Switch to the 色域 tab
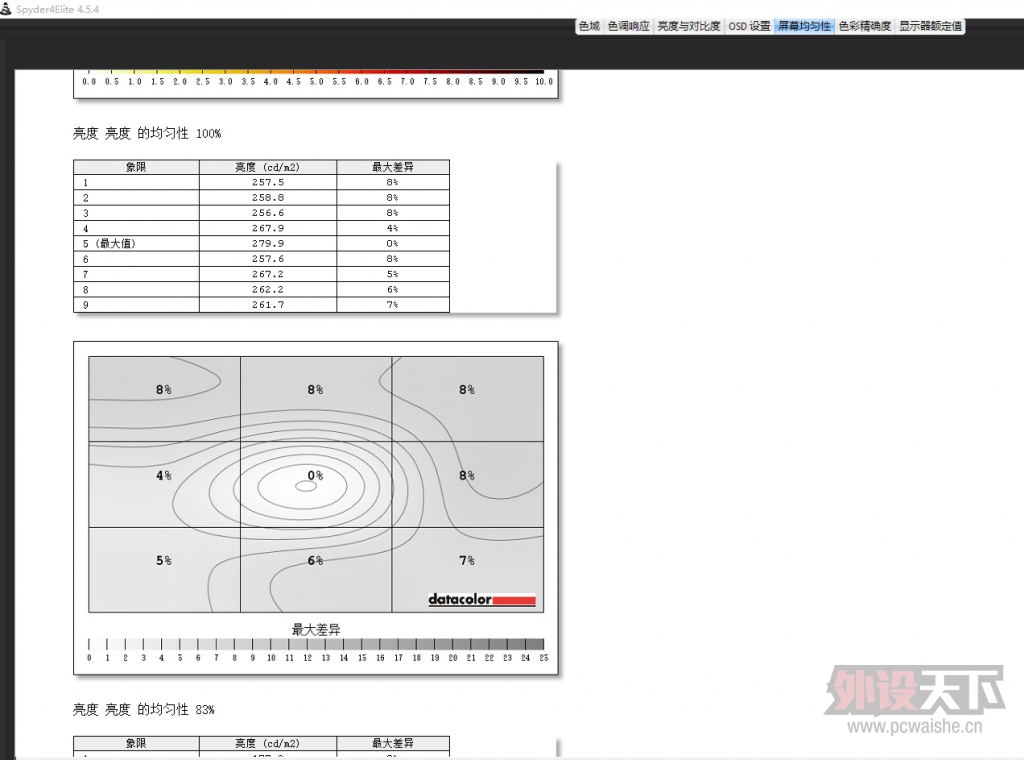This screenshot has width=1024, height=760. coord(589,26)
